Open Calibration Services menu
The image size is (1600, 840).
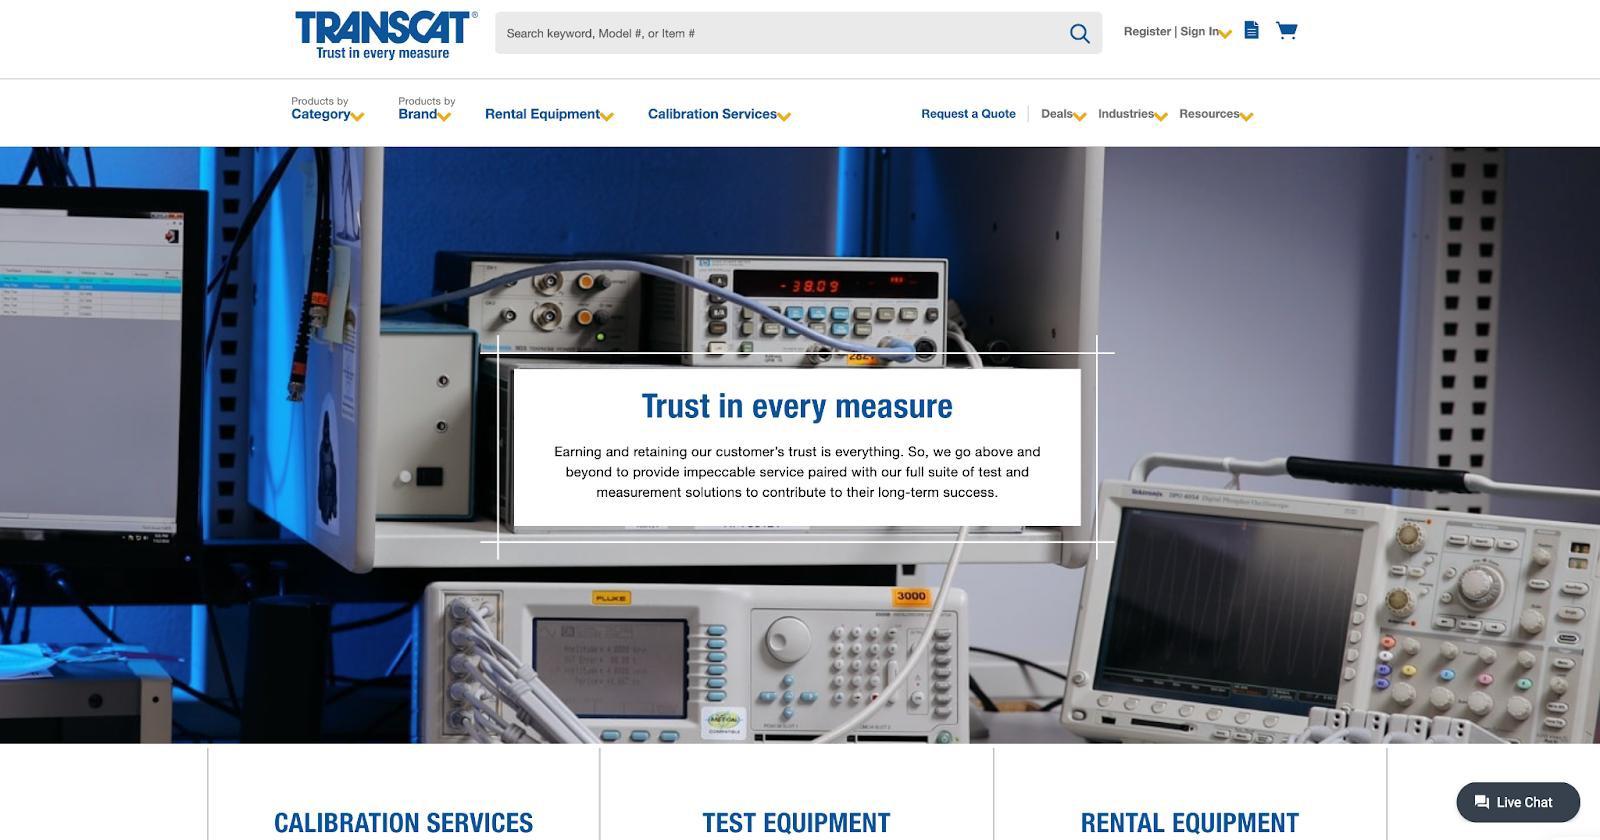click(x=718, y=114)
